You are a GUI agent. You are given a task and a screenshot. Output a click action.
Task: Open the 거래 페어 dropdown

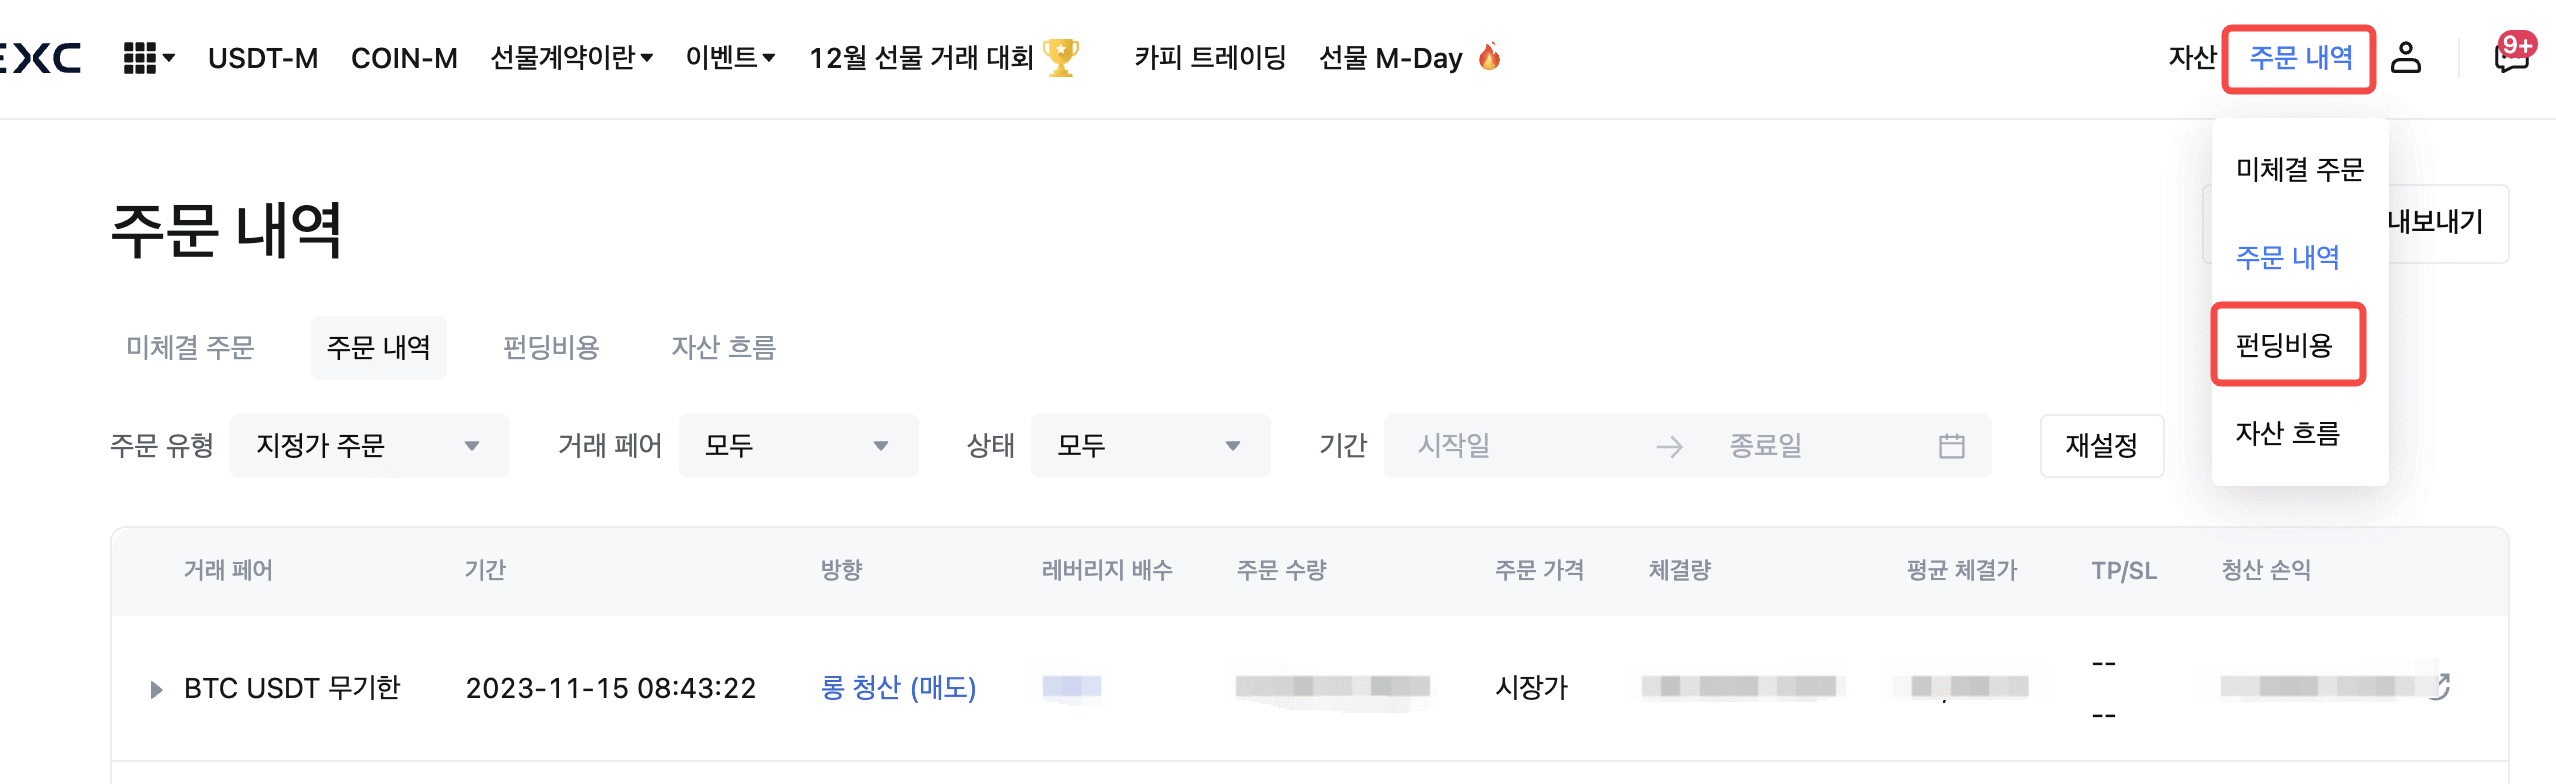(797, 446)
